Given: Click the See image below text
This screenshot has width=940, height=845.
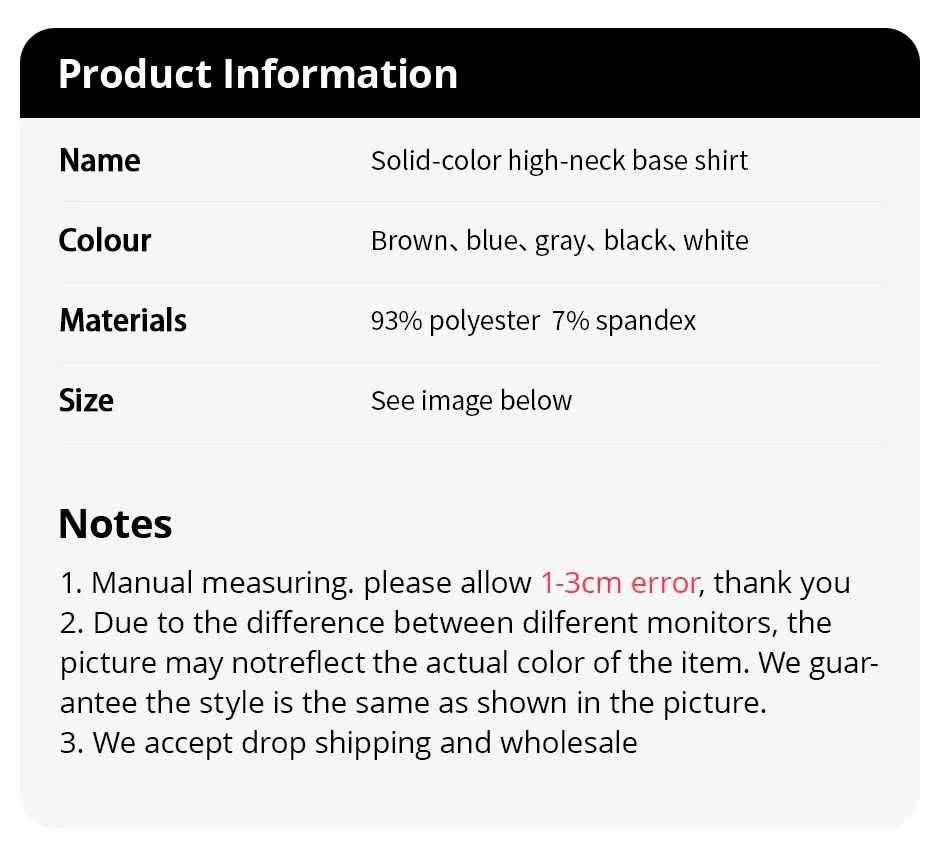Looking at the screenshot, I should [x=471, y=401].
